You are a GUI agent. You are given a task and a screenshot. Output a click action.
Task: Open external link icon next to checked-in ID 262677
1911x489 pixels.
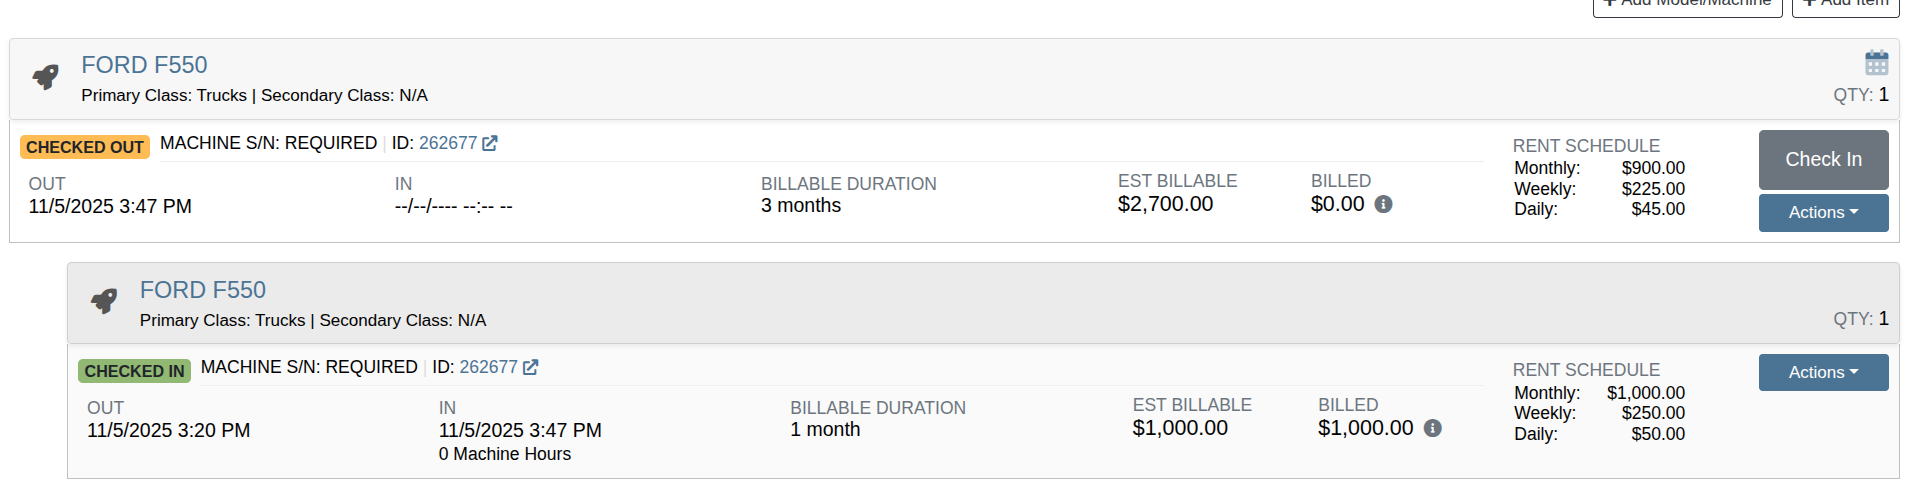click(531, 367)
